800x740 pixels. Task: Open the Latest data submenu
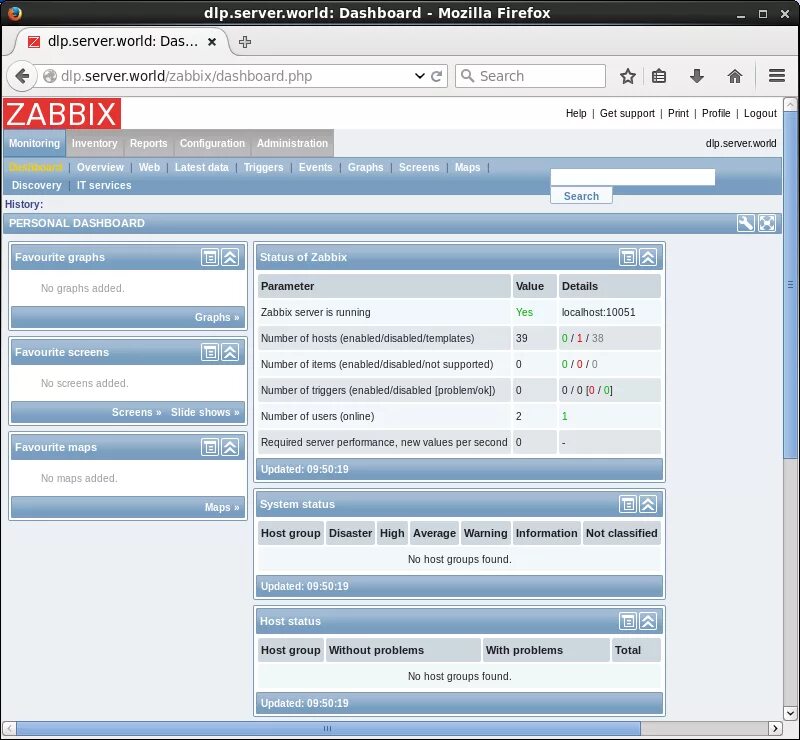click(x=202, y=167)
